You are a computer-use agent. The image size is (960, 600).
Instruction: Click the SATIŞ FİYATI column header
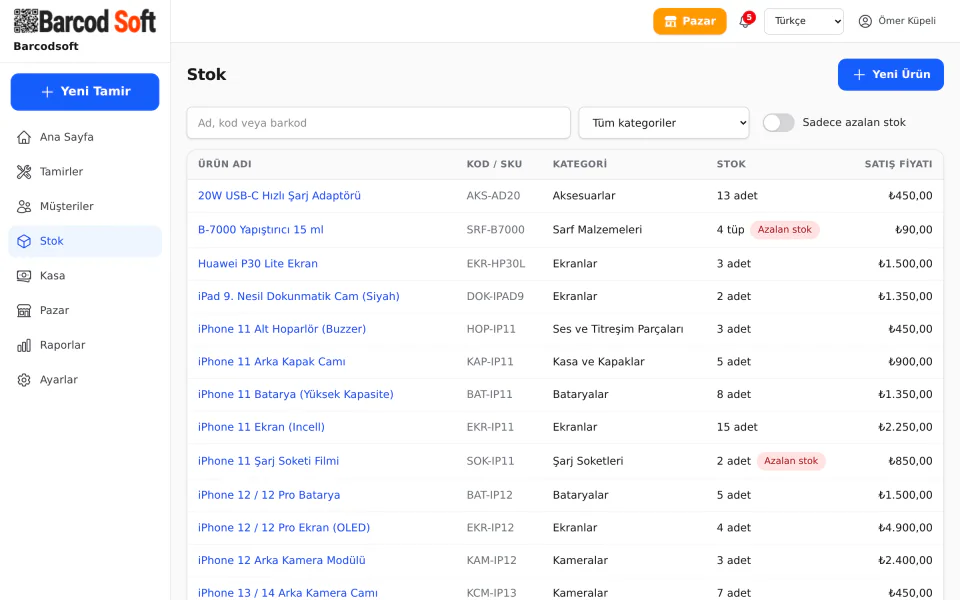[x=898, y=164]
